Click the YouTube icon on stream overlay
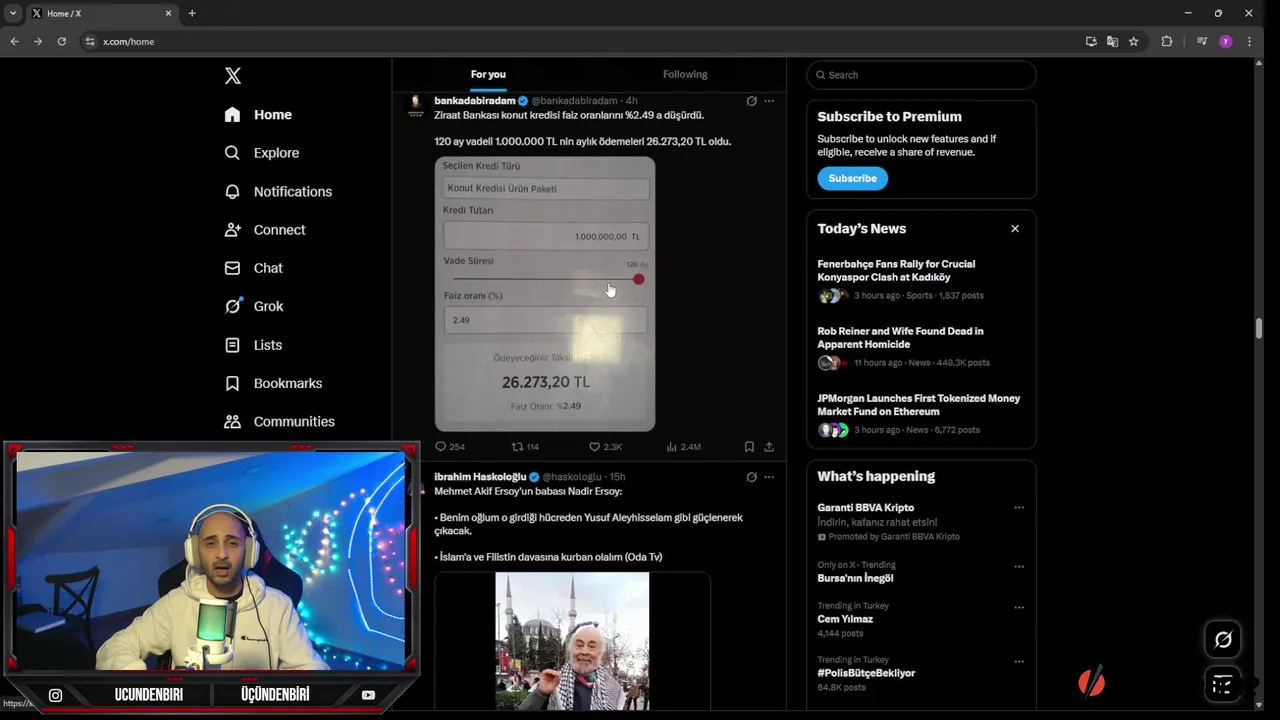 click(x=368, y=695)
